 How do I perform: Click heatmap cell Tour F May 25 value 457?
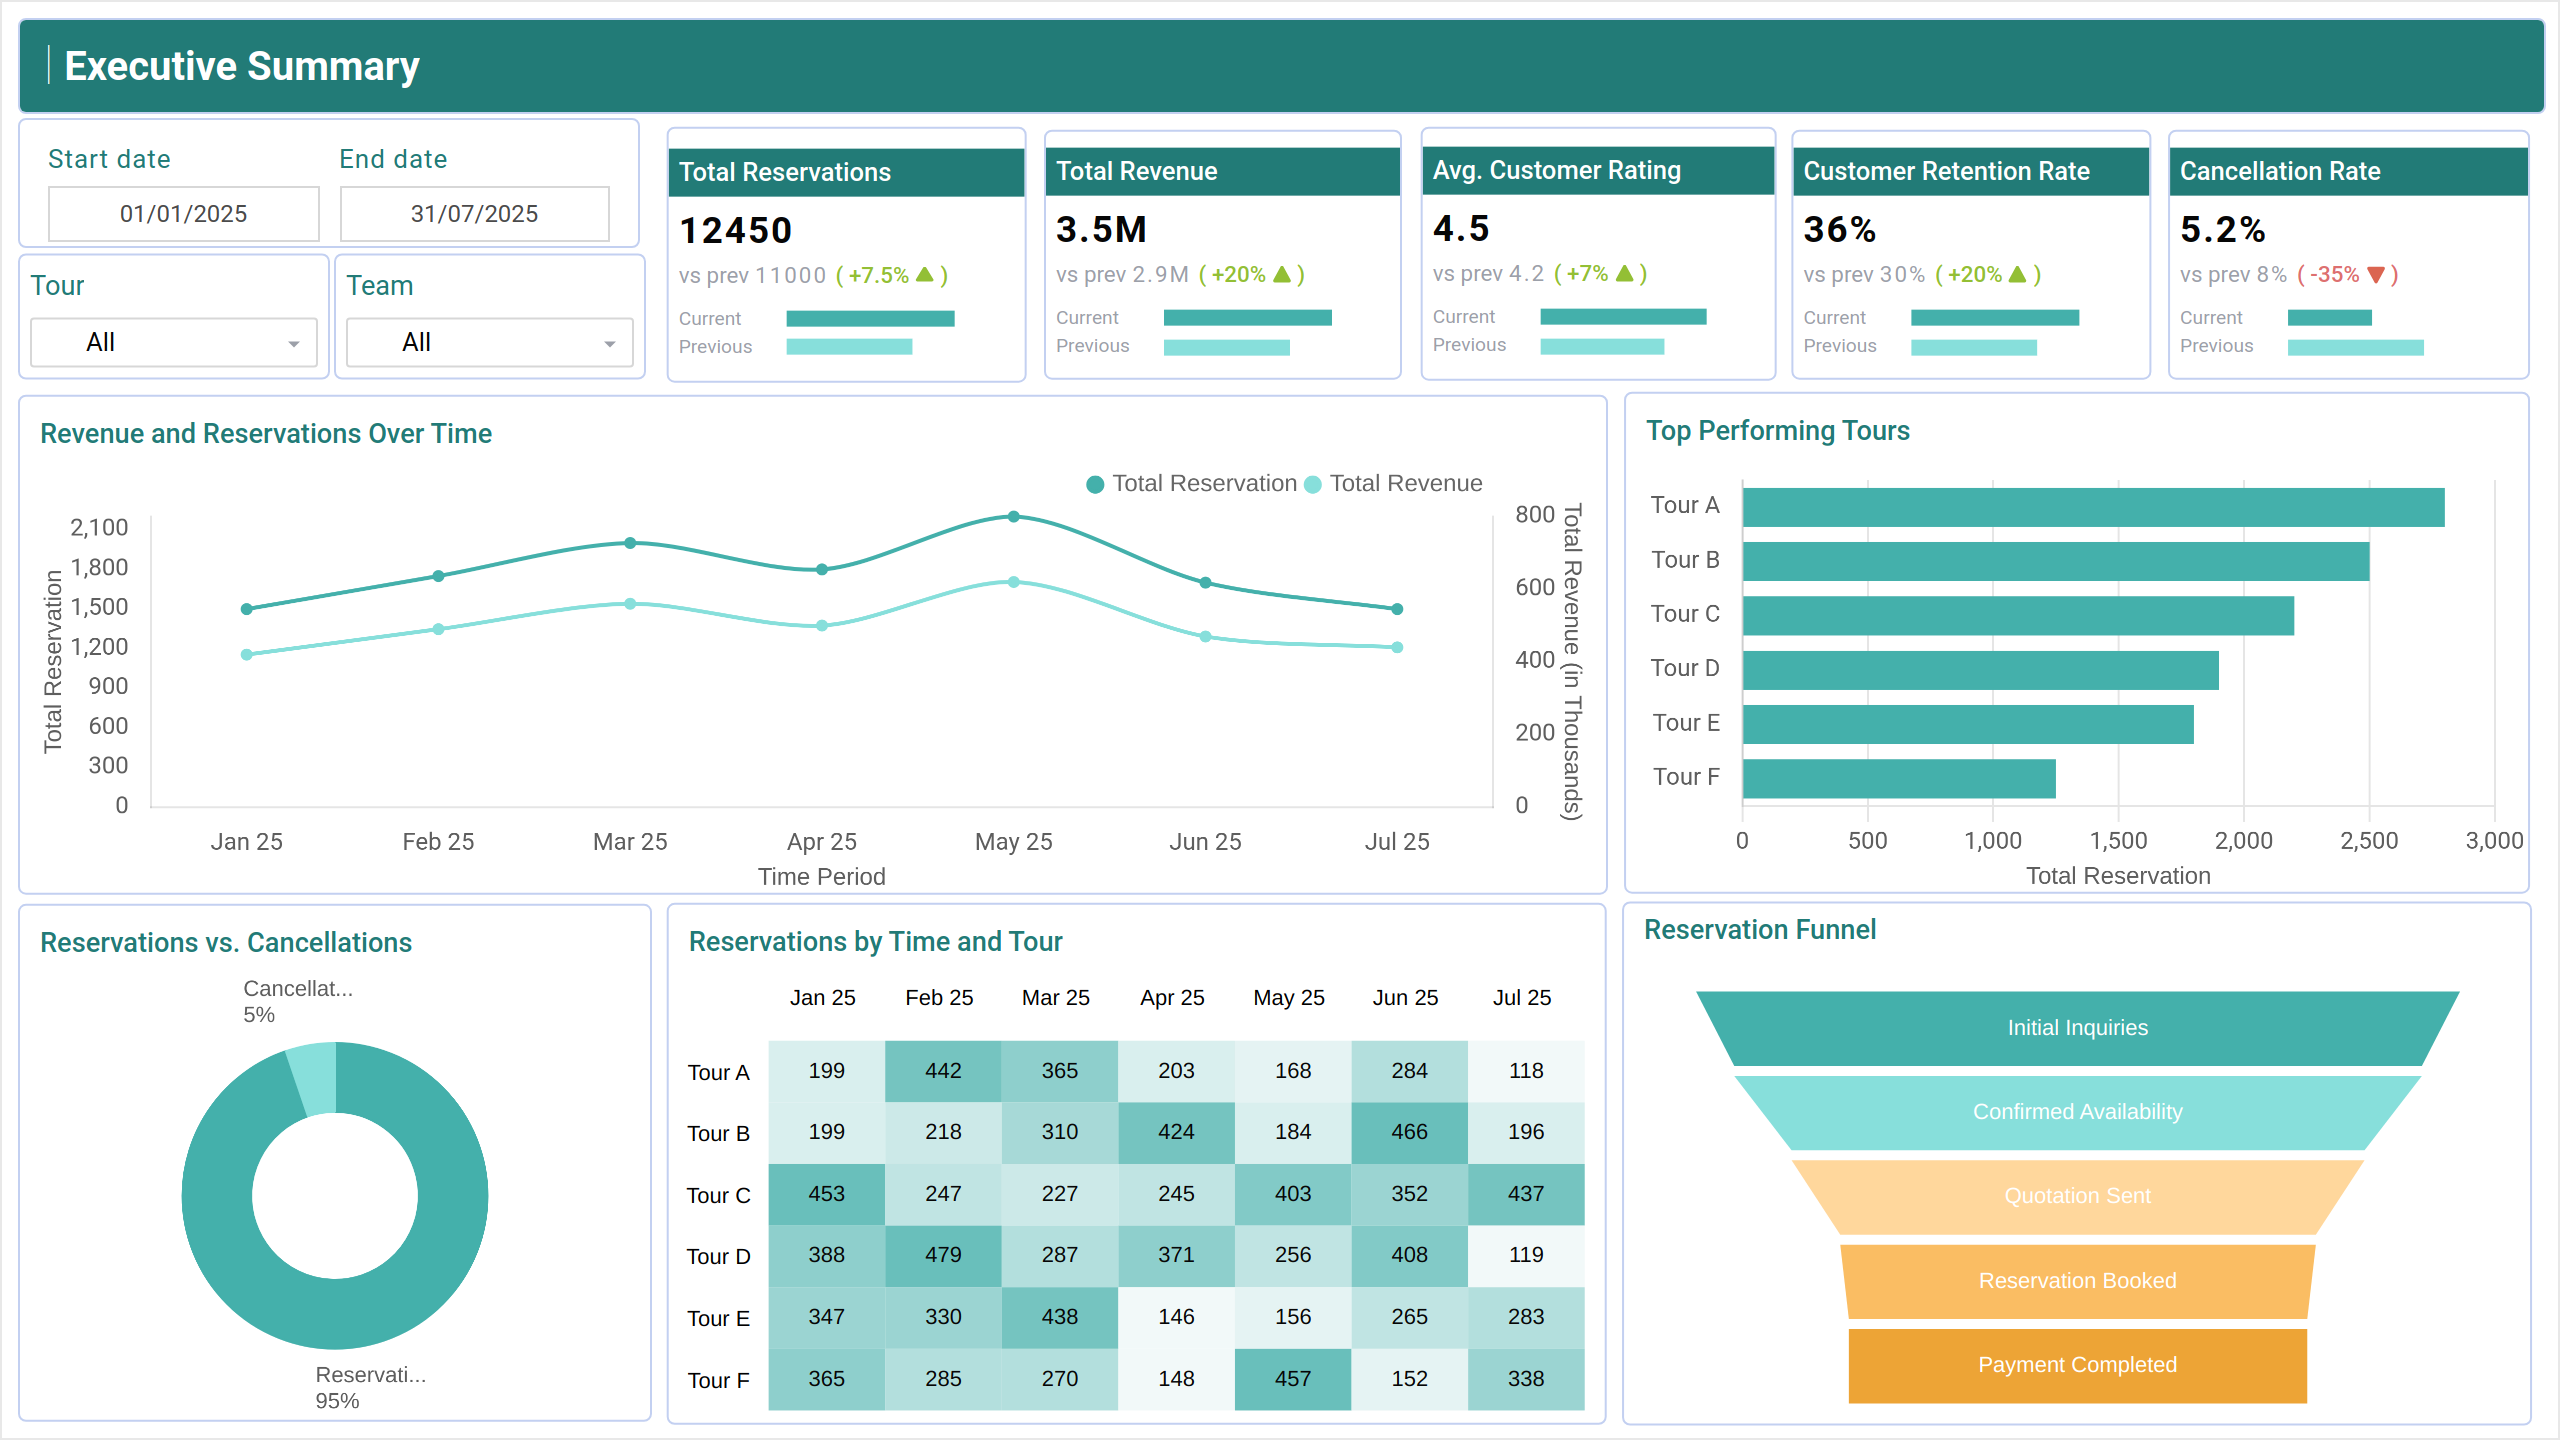tap(1293, 1379)
